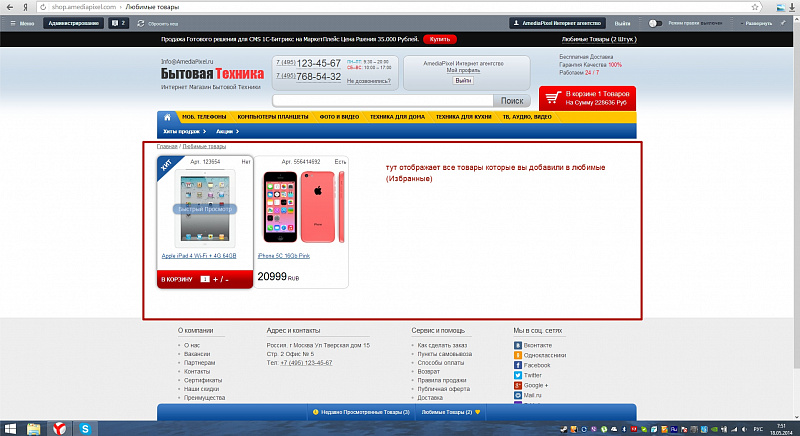
Task: Open the Недавно Просмотренные Товары (3) tab
Action: (x=361, y=412)
